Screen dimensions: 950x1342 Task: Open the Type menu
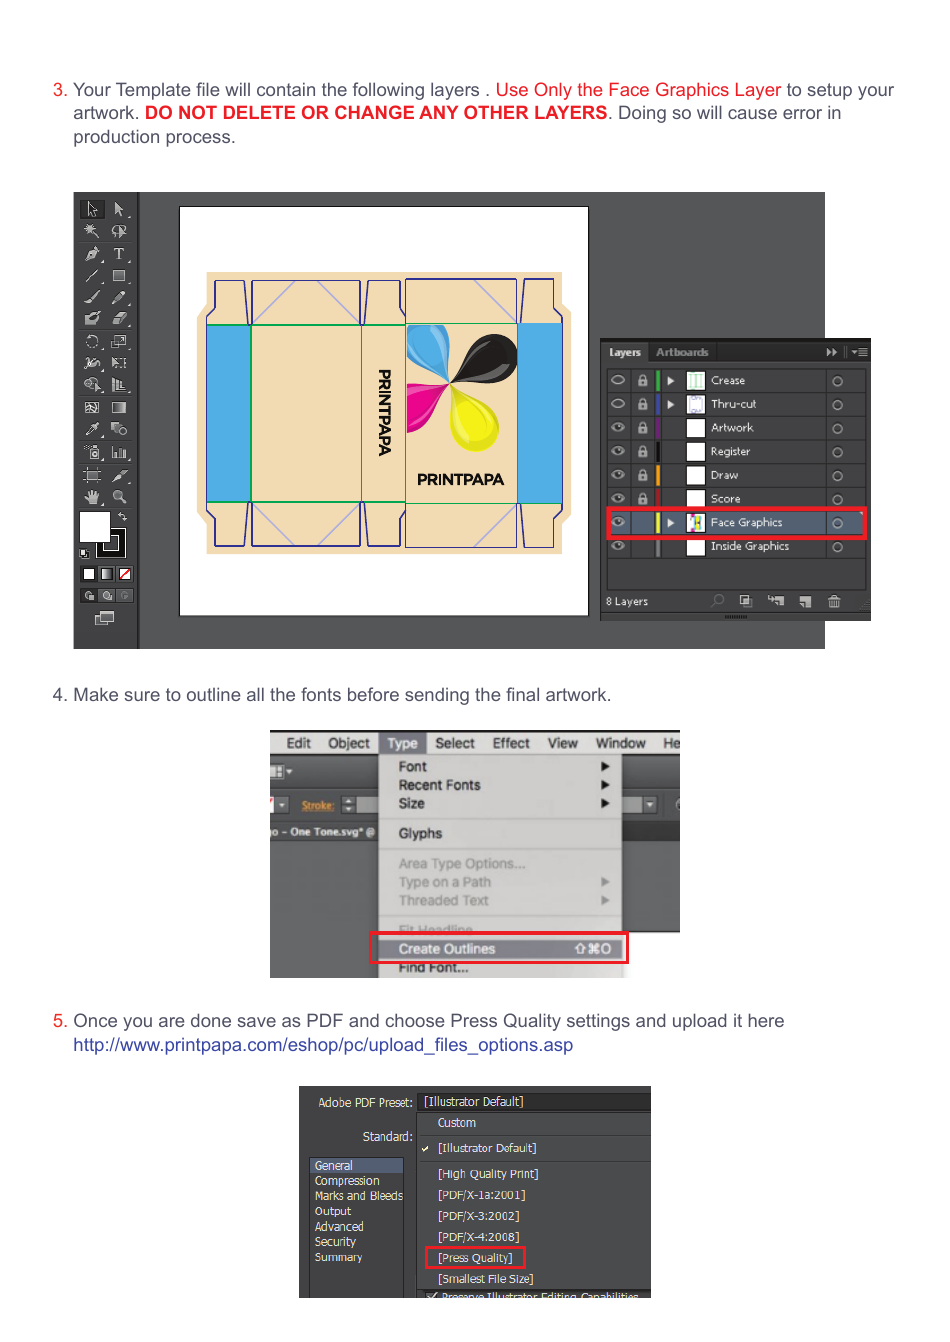(x=402, y=742)
